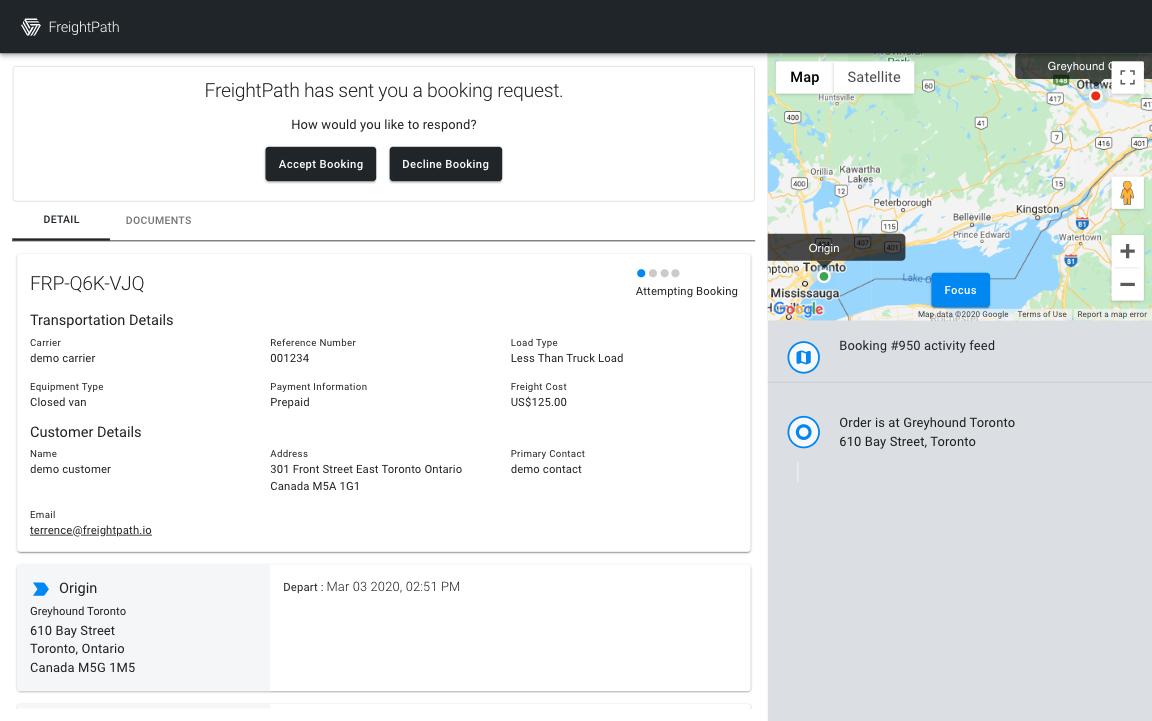Accept the booking request
Image resolution: width=1152 pixels, height=721 pixels.
[x=320, y=164]
